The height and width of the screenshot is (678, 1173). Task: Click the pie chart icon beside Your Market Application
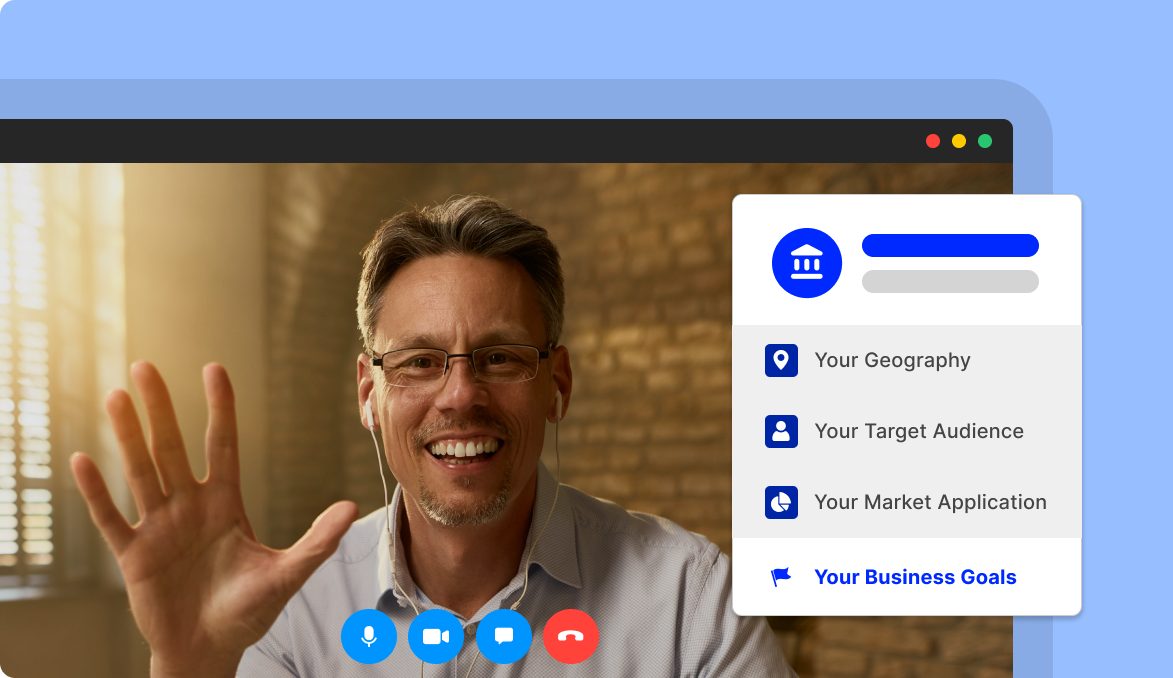[781, 502]
